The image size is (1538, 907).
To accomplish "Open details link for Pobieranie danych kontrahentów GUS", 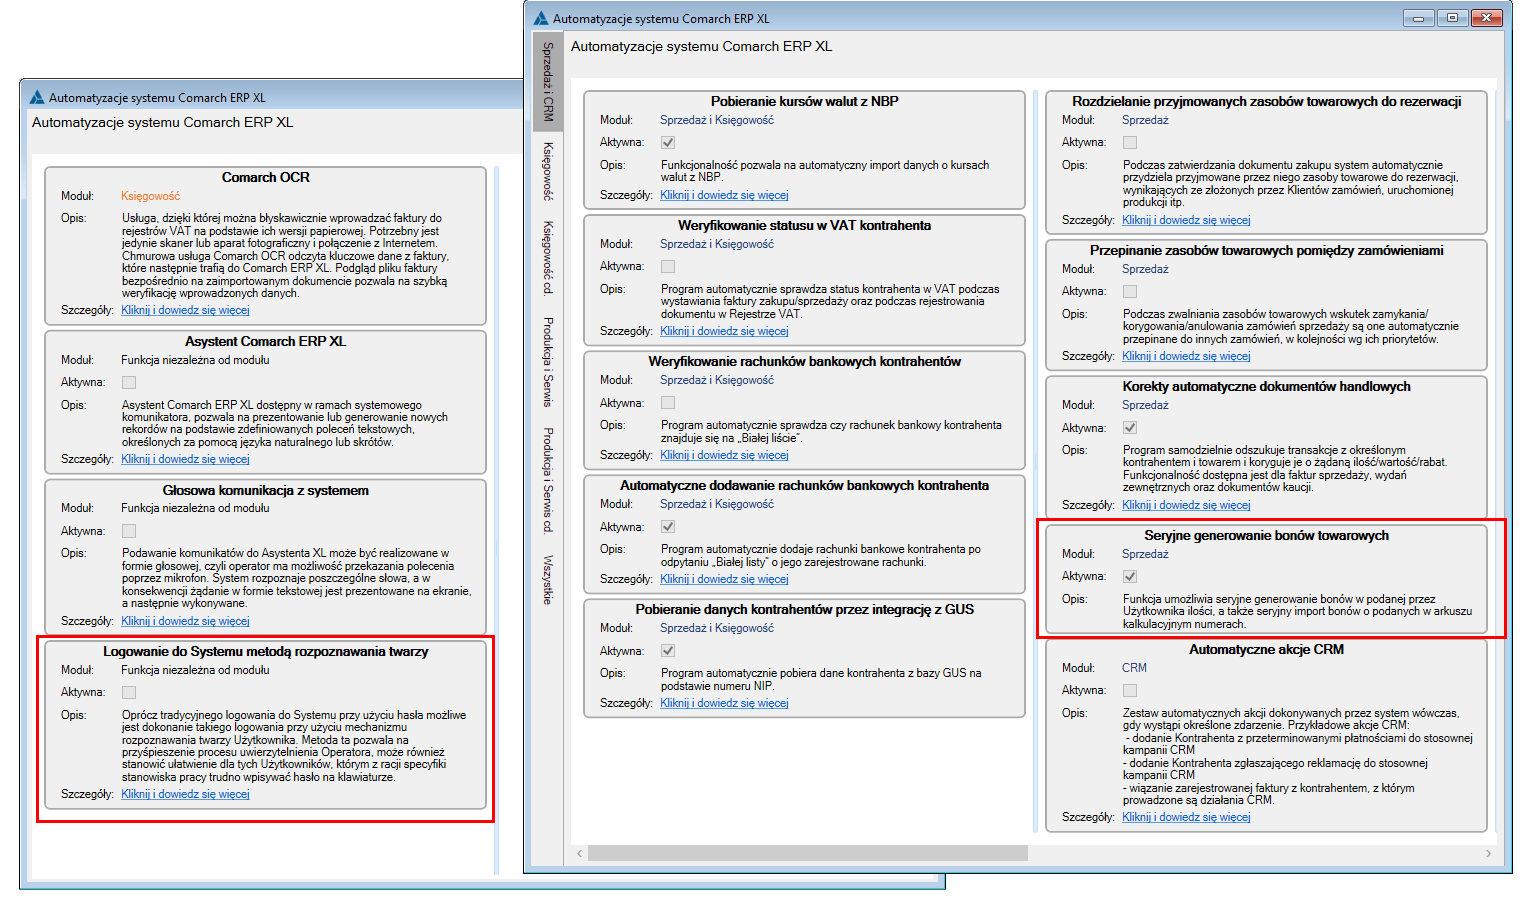I will click(x=724, y=703).
